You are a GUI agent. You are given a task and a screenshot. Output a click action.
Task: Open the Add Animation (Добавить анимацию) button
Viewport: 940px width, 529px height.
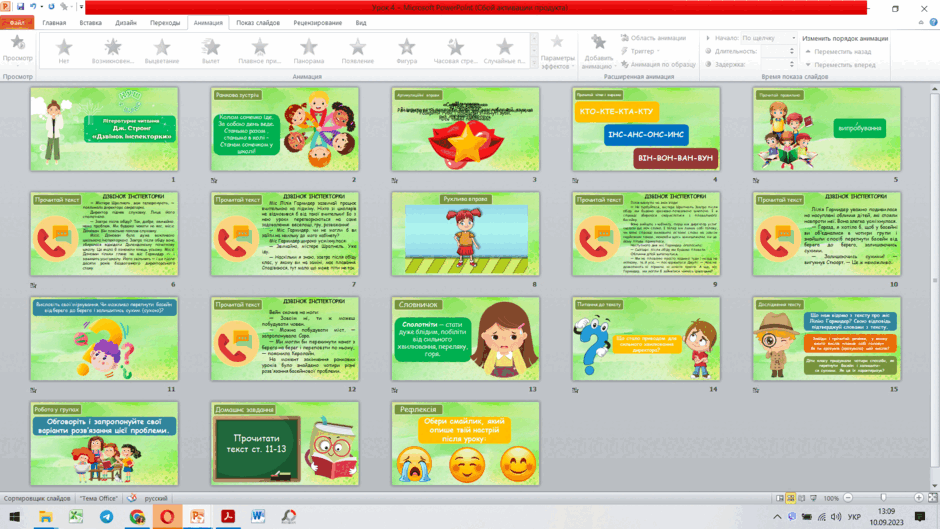pos(598,52)
